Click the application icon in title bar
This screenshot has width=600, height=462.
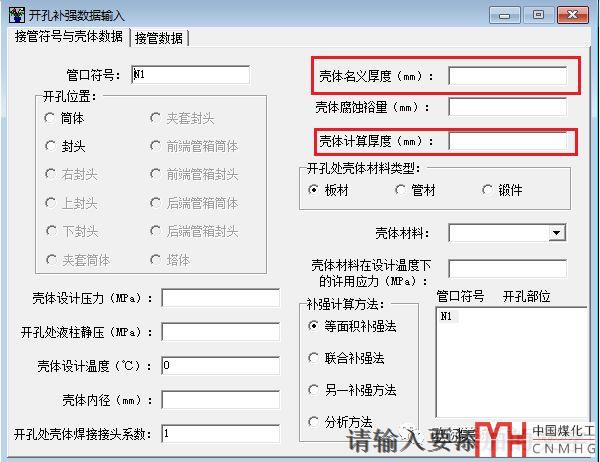17,15
